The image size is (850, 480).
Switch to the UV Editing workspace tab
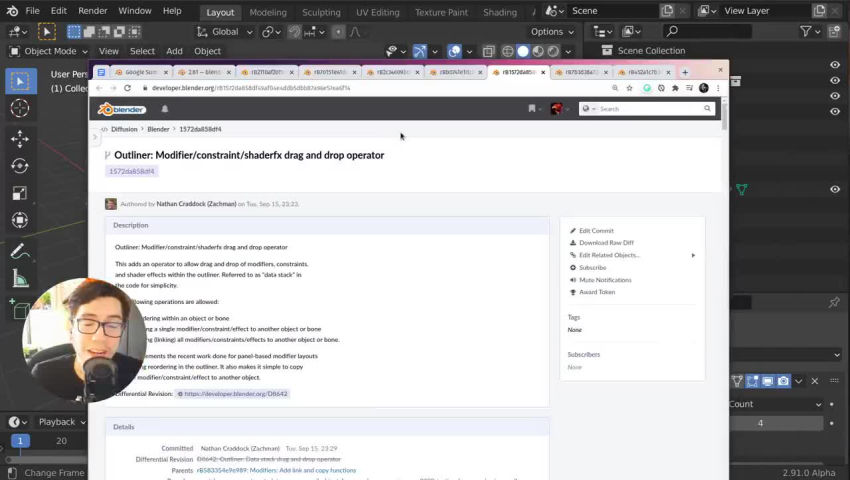point(377,12)
